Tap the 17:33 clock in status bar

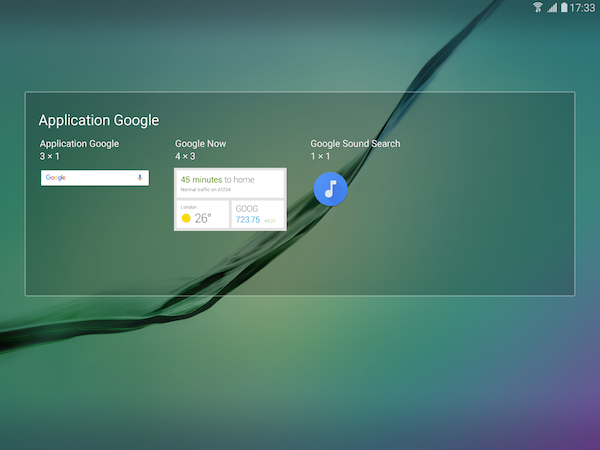pyautogui.click(x=582, y=8)
